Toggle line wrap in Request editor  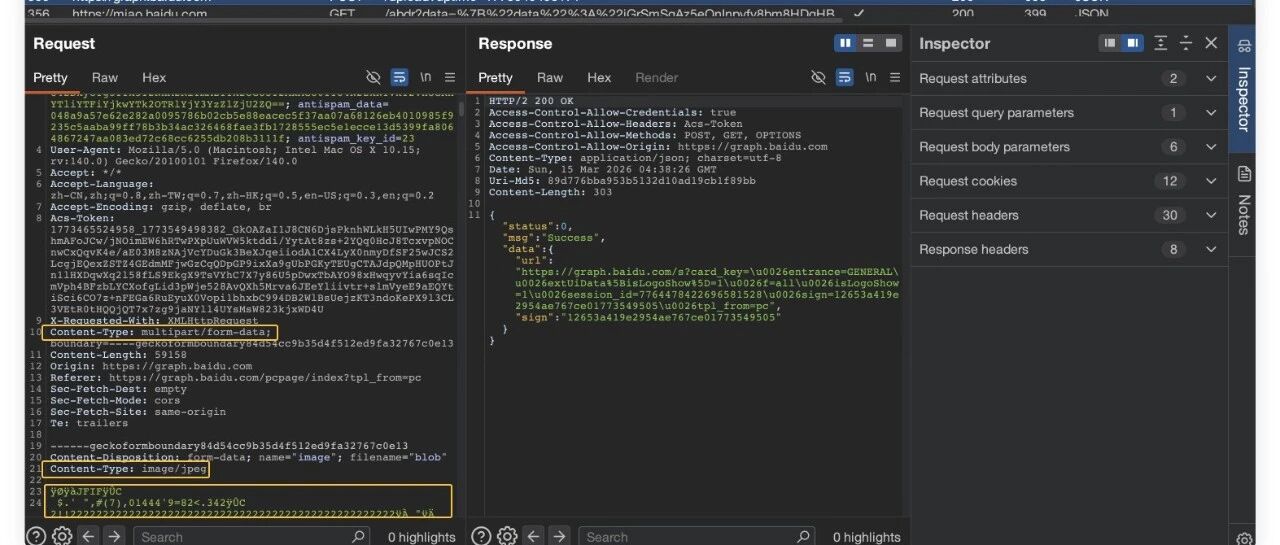pyautogui.click(x=399, y=77)
